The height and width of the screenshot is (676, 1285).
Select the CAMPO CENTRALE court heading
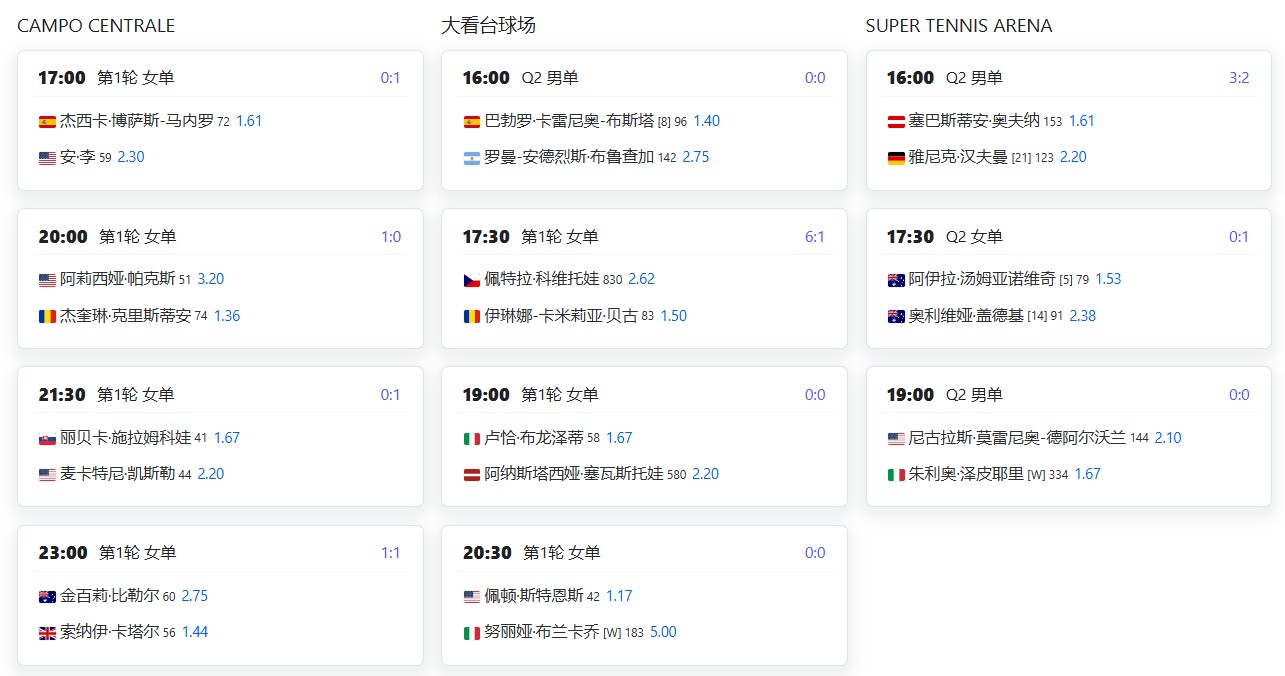pos(96,26)
